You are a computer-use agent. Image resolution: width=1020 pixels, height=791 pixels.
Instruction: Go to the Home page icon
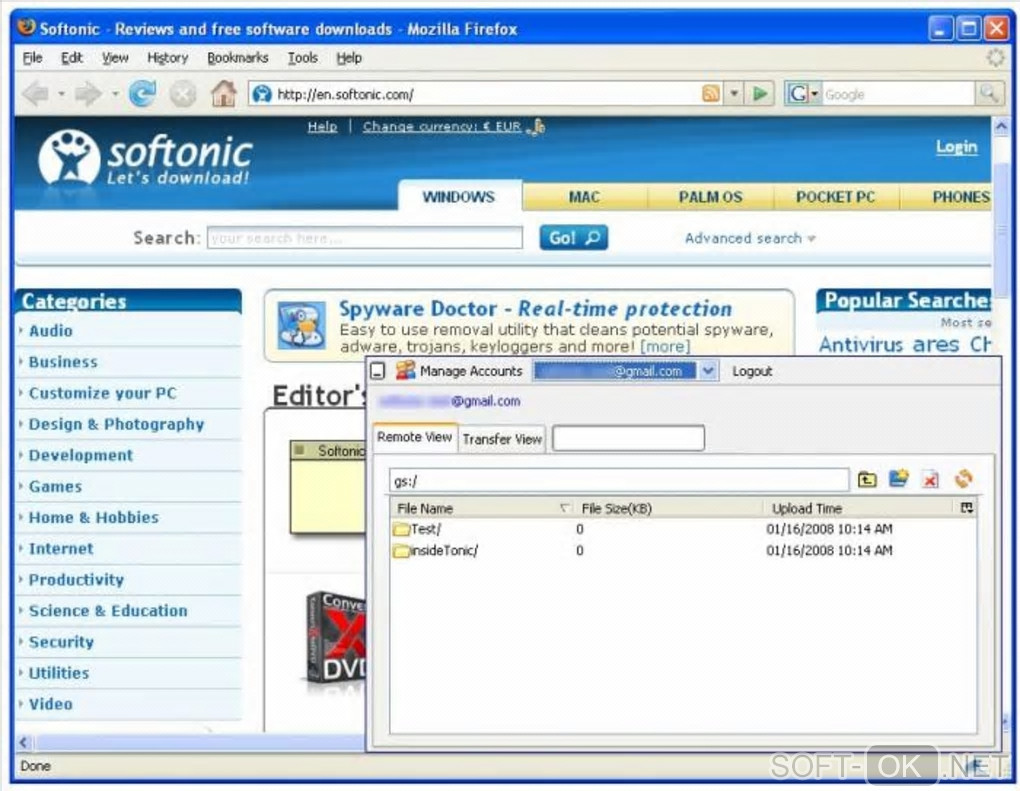click(x=223, y=94)
